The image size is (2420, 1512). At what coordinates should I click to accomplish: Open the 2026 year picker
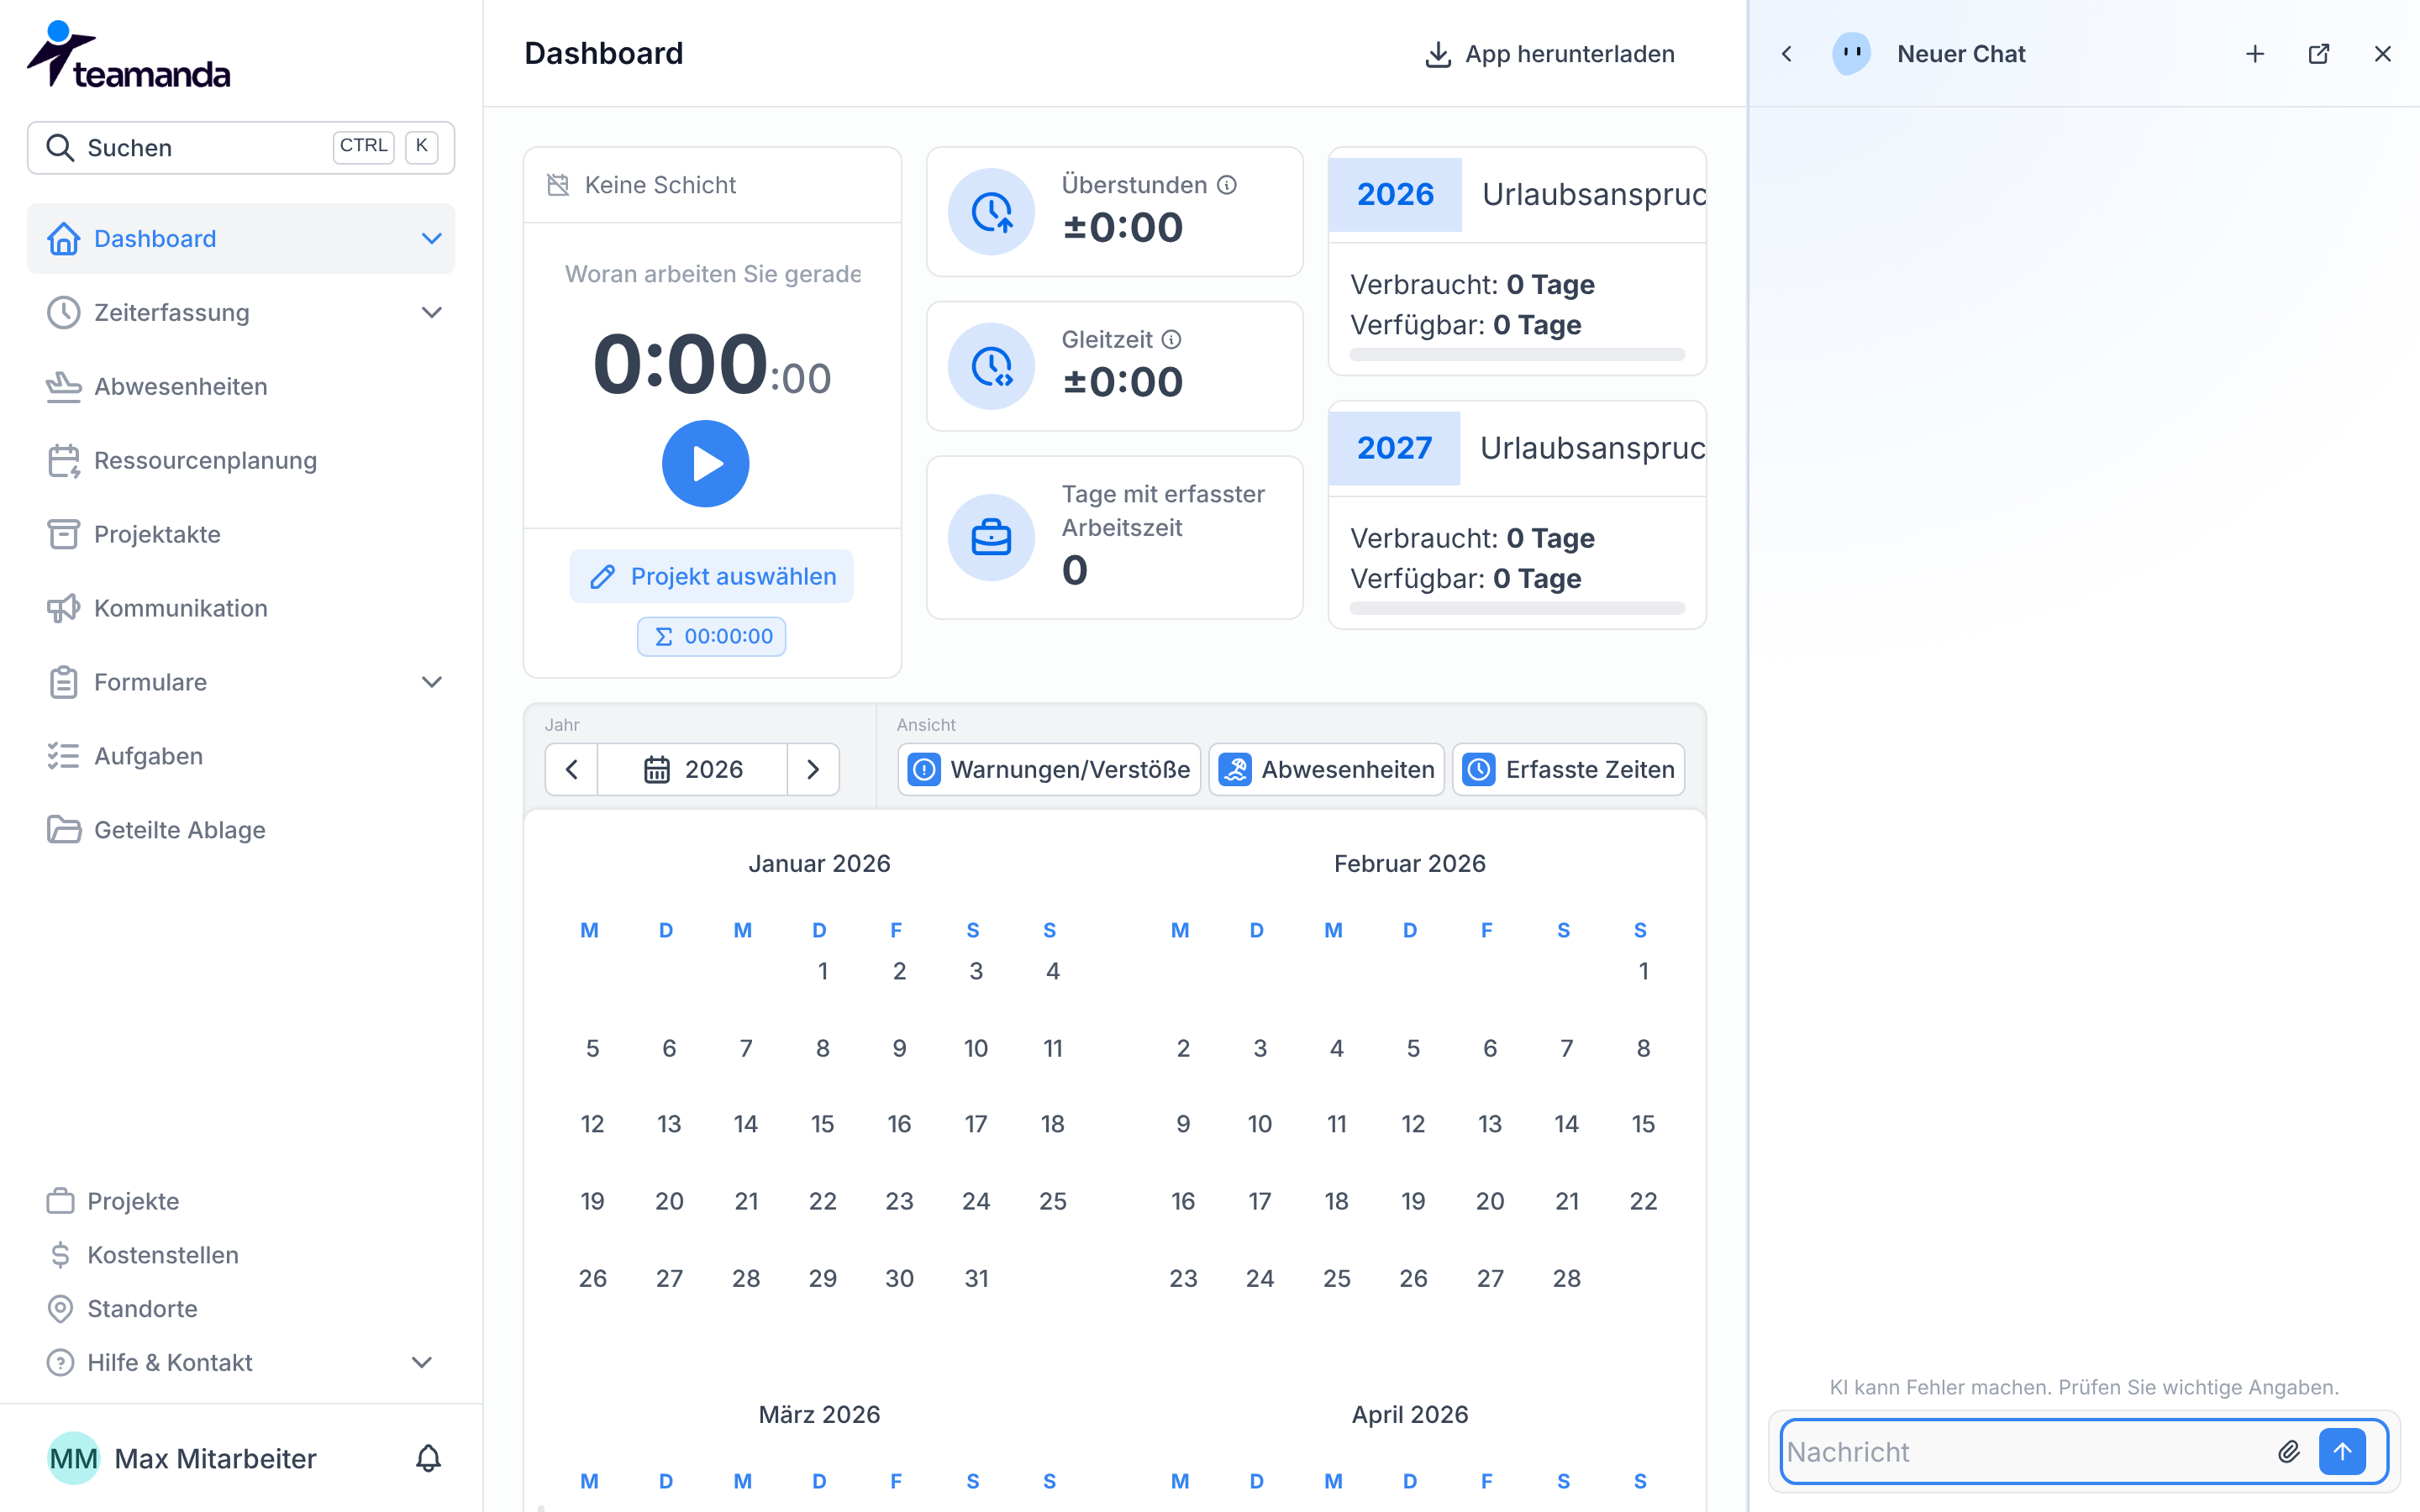[x=692, y=769]
